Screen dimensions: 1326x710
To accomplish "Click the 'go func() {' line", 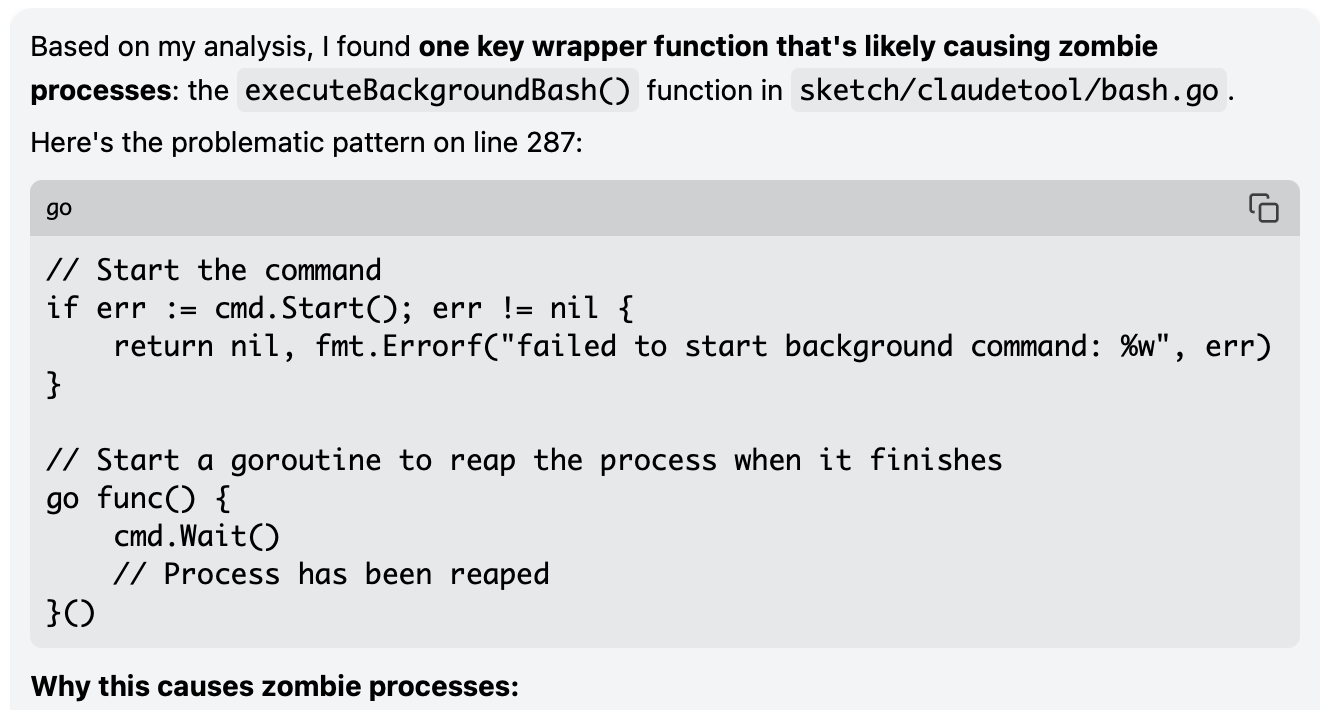I will pos(139,498).
